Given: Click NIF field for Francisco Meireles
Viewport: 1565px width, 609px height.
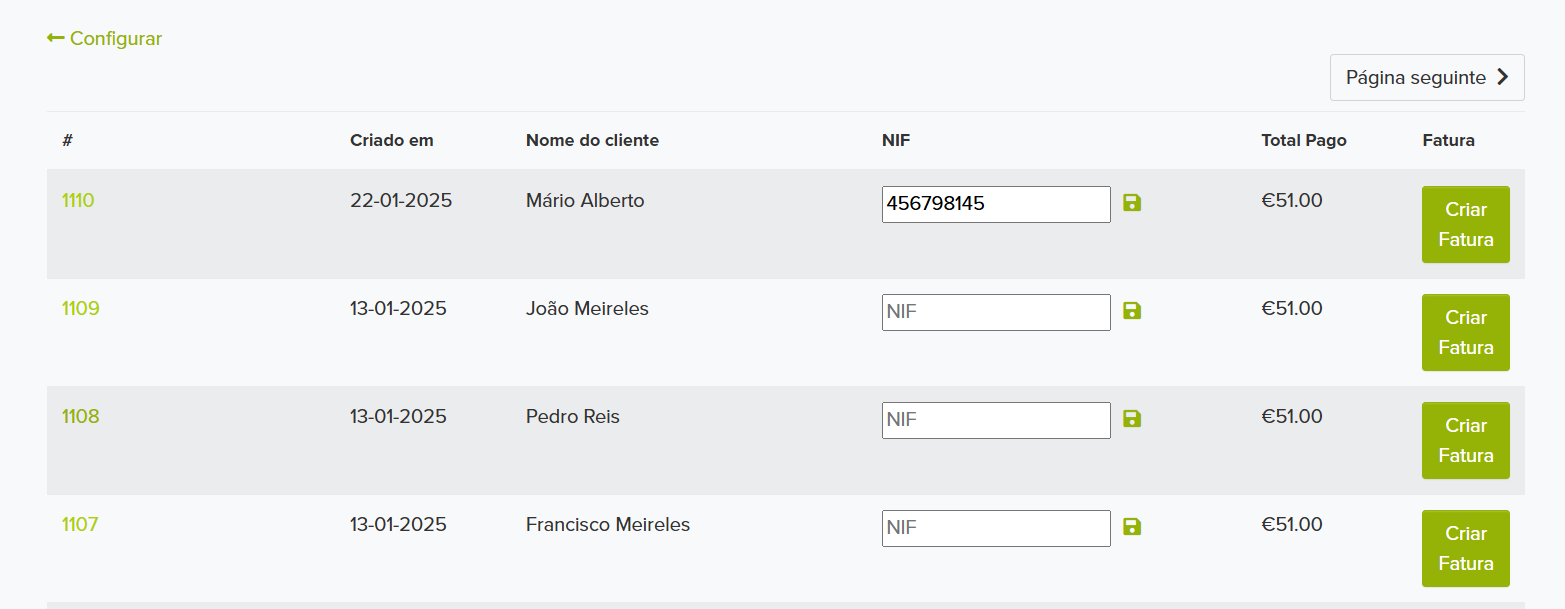Looking at the screenshot, I should [996, 528].
